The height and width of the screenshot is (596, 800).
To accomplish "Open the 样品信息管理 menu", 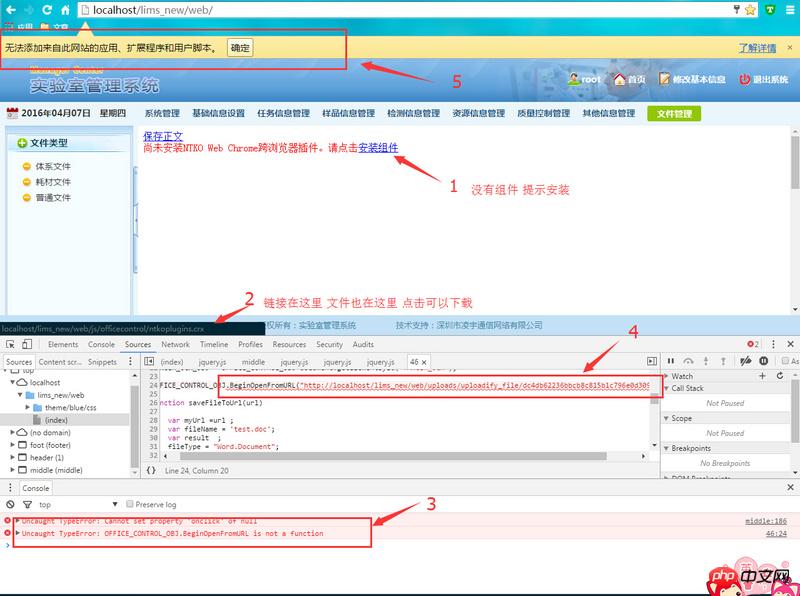I will click(x=348, y=113).
